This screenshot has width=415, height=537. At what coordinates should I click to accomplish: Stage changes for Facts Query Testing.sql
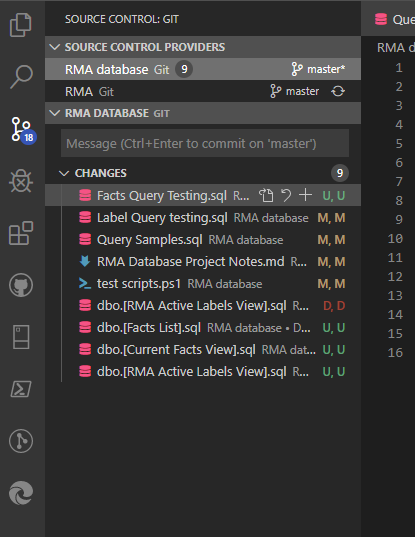coord(305,196)
